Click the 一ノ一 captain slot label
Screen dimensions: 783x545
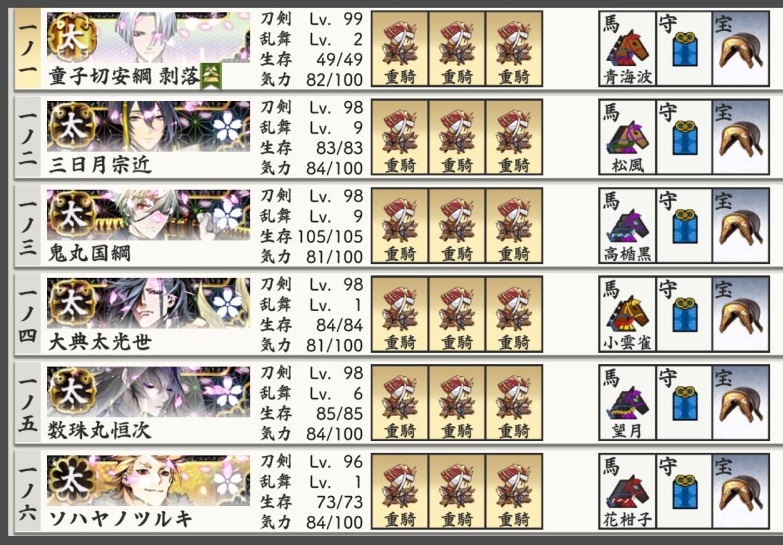[x=27, y=49]
